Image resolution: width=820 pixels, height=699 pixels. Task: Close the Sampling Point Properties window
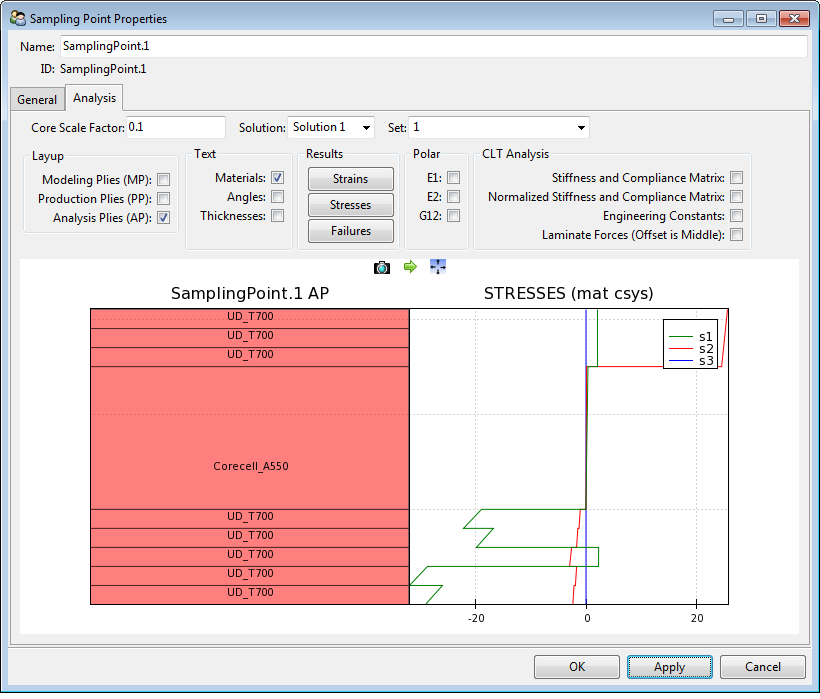click(794, 19)
